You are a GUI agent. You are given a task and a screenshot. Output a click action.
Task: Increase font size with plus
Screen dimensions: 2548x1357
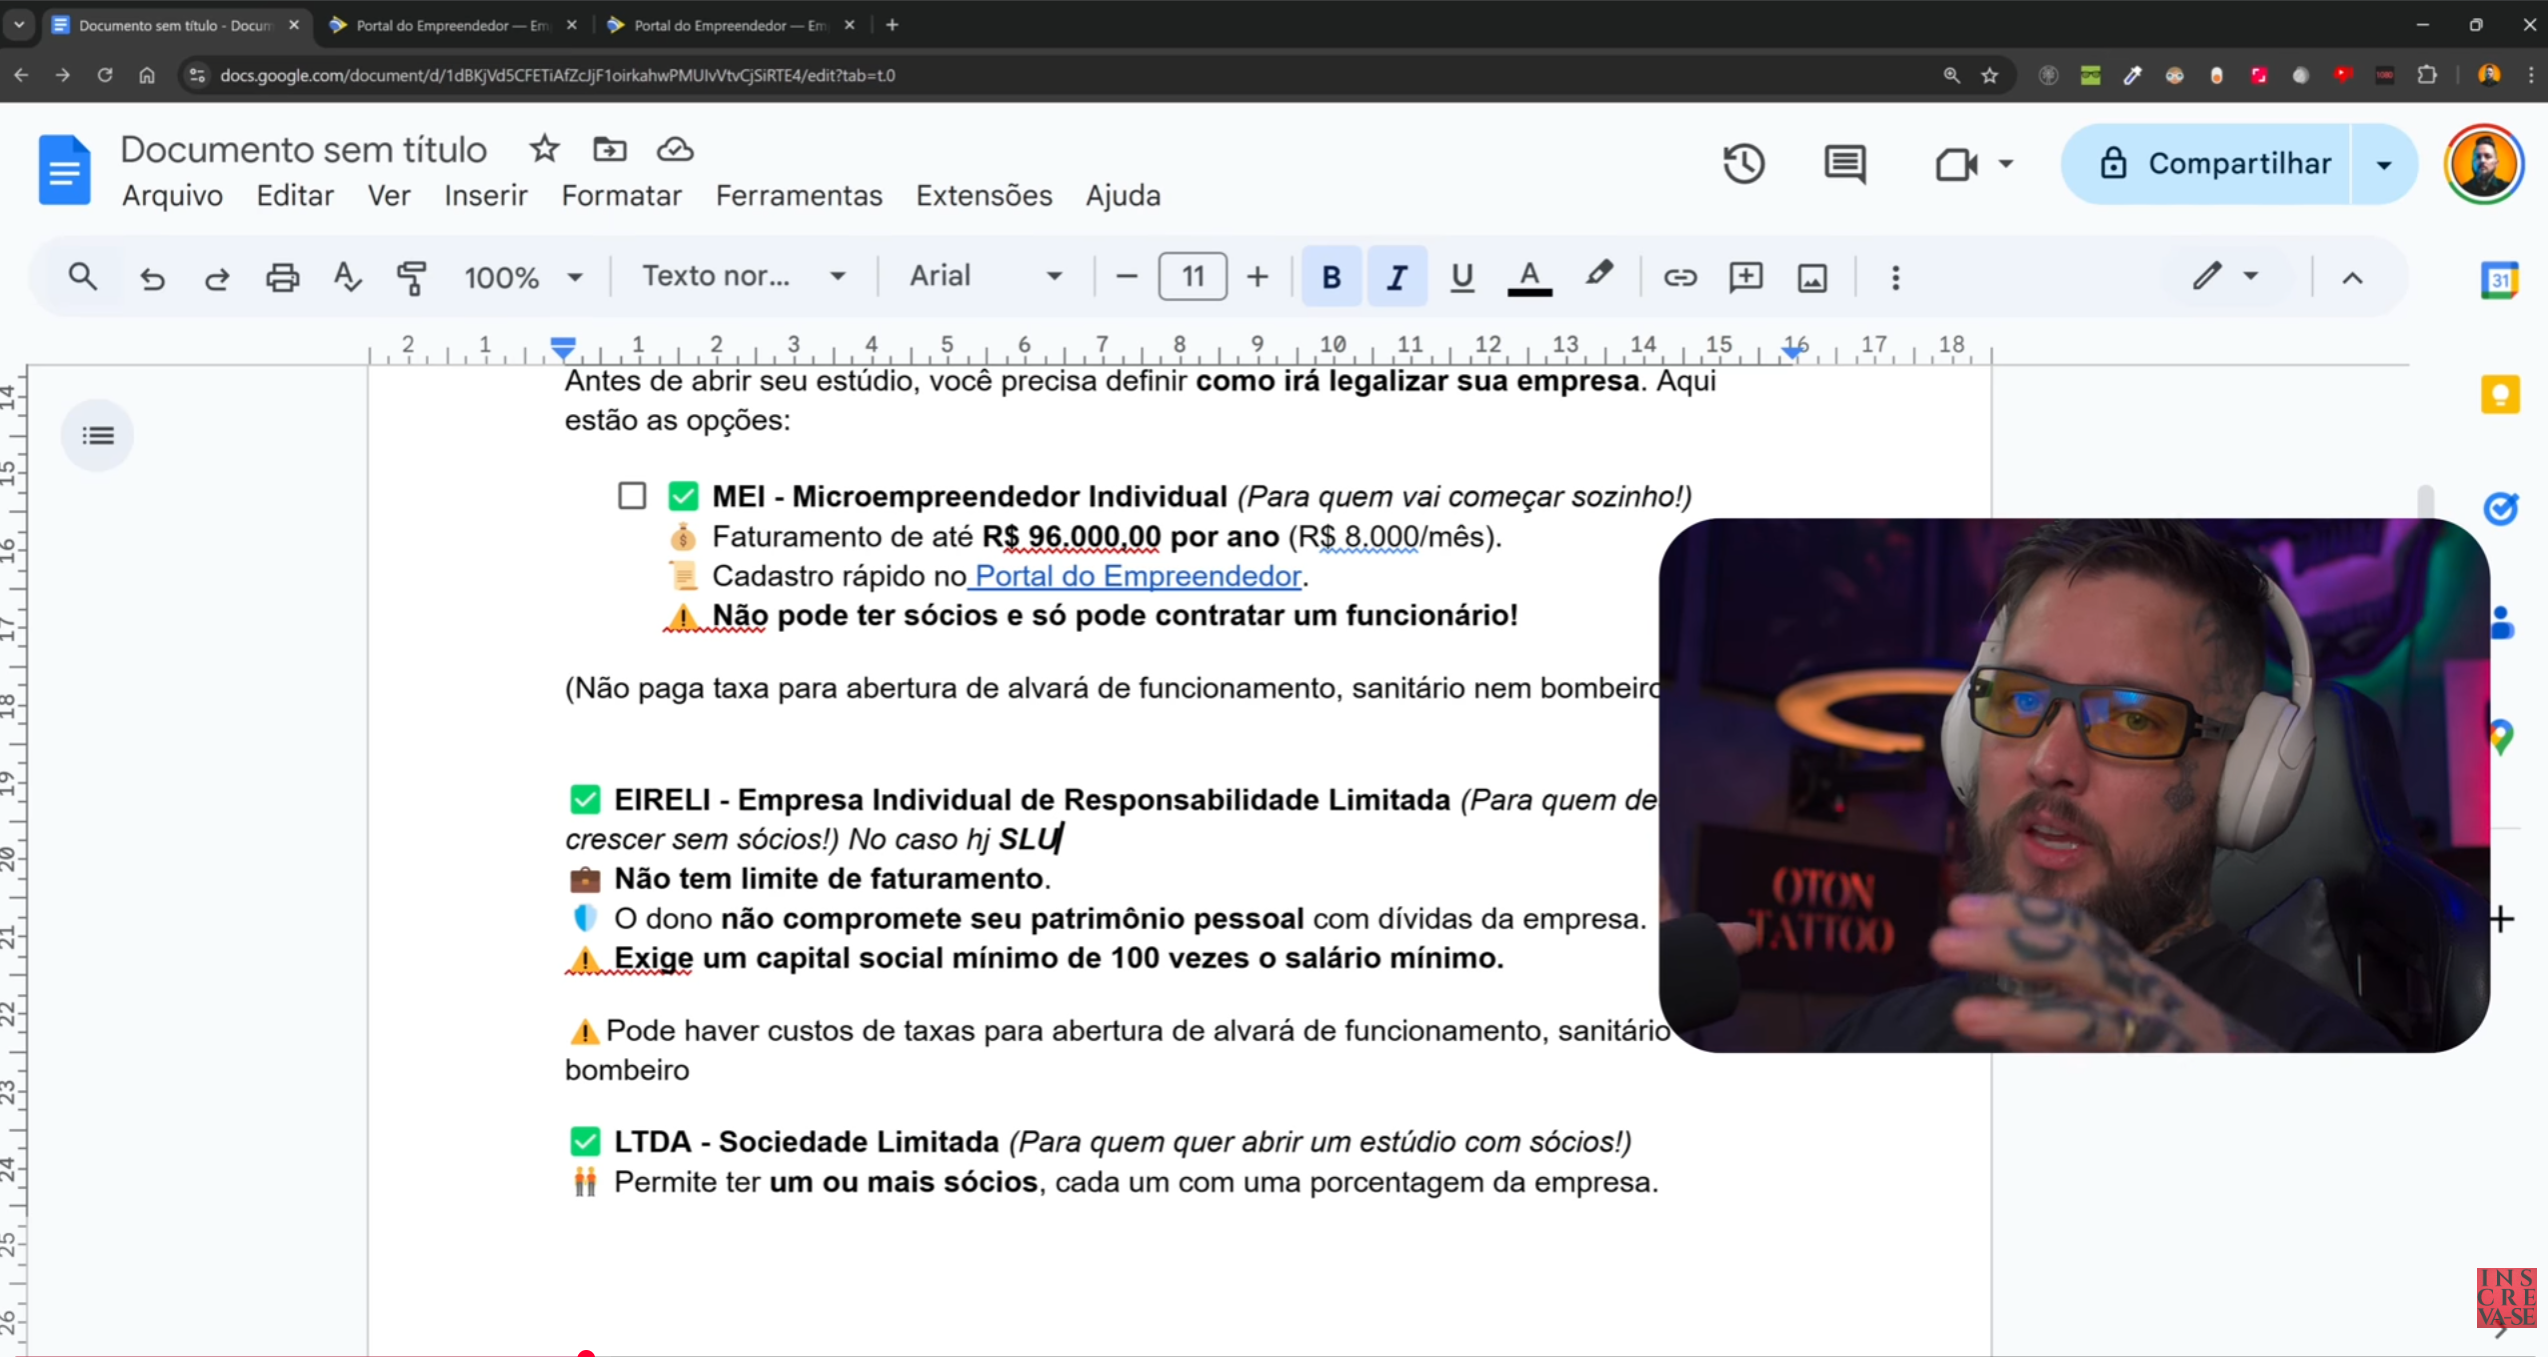click(1258, 277)
